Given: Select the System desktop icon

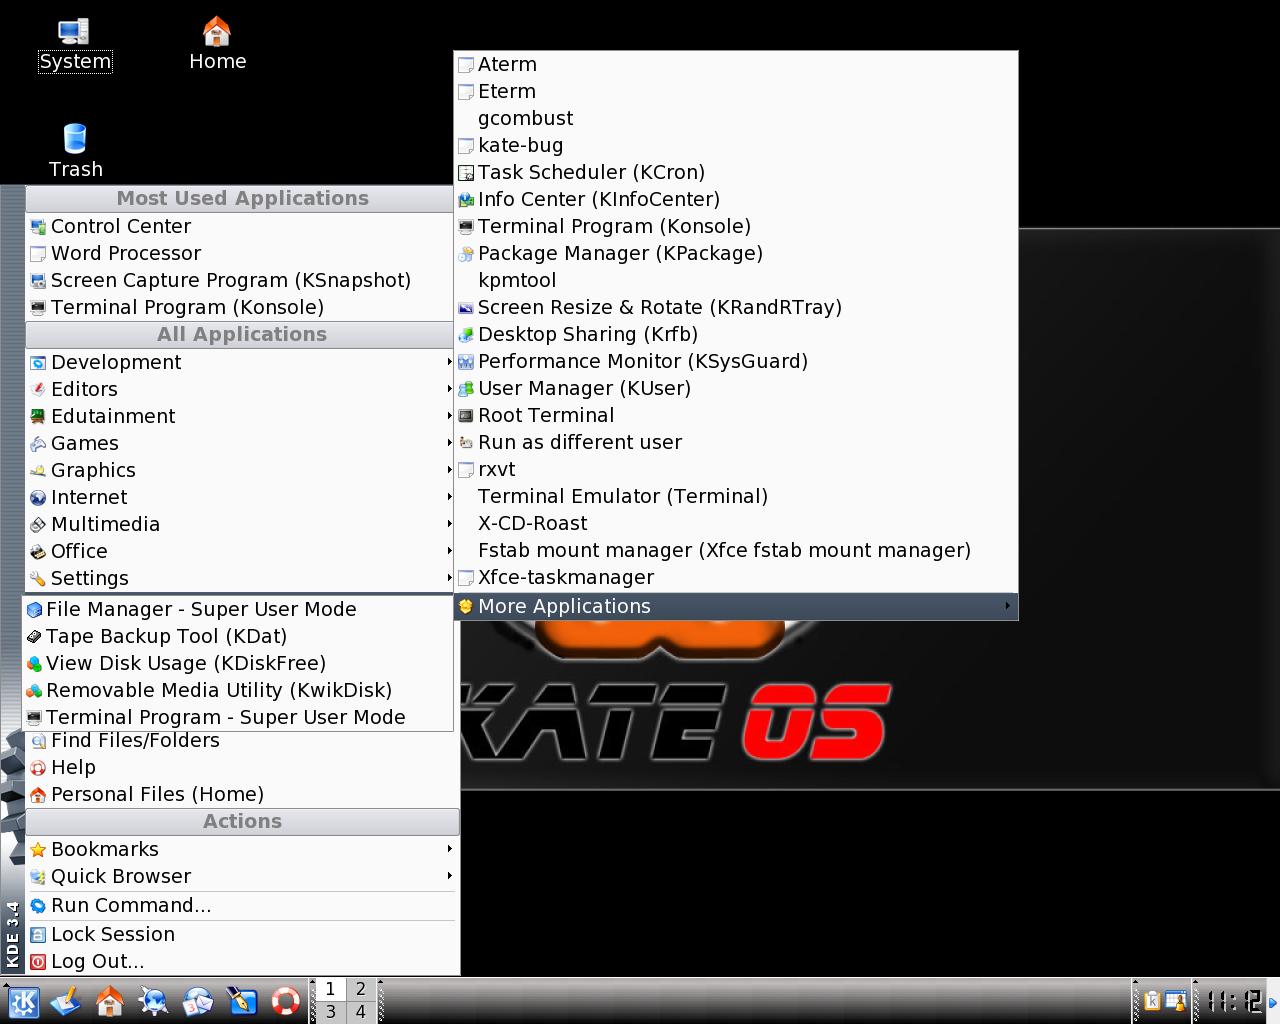Looking at the screenshot, I should click(75, 45).
